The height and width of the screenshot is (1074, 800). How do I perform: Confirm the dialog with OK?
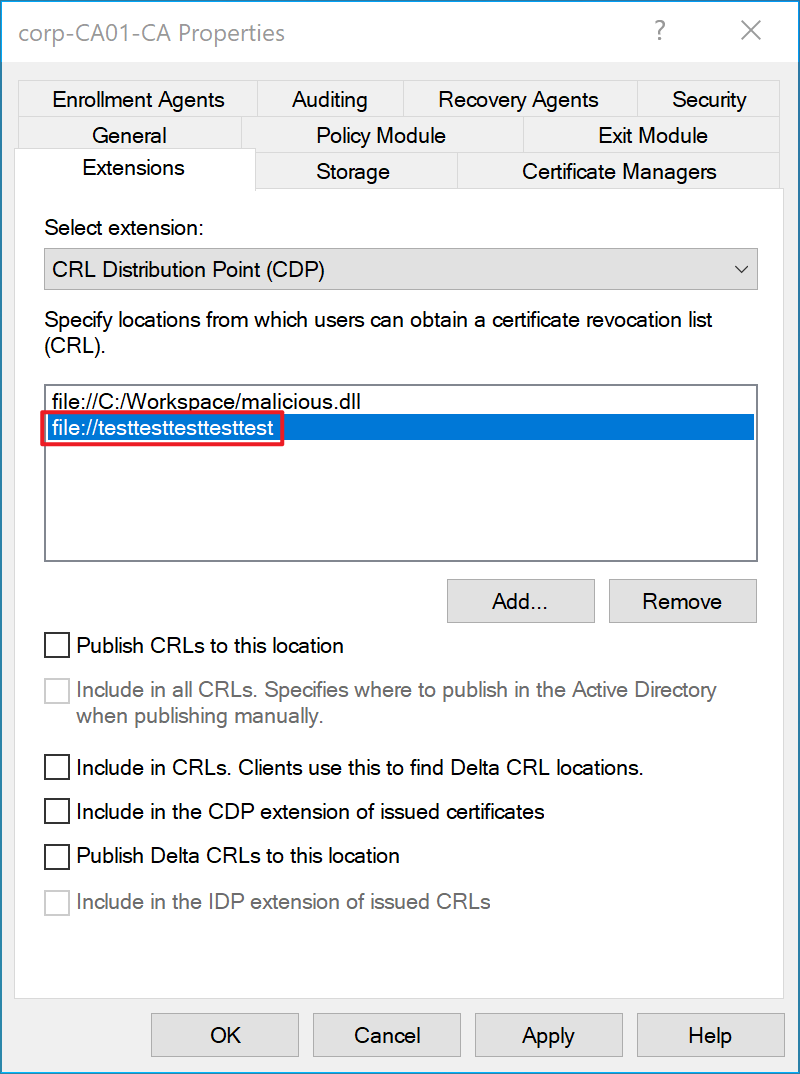[x=225, y=1035]
